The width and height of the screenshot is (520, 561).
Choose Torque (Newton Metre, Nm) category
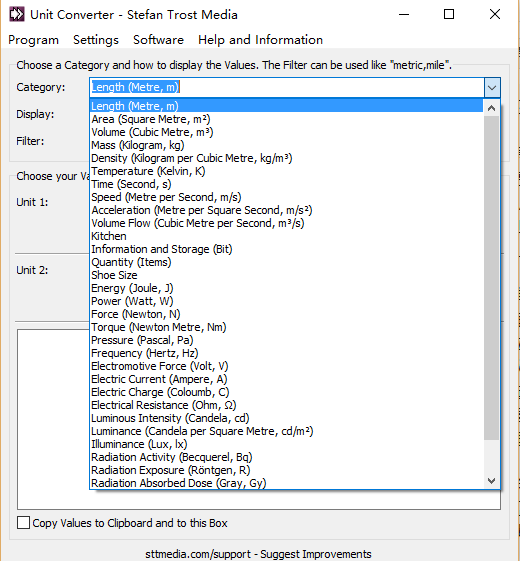pyautogui.click(x=286, y=327)
